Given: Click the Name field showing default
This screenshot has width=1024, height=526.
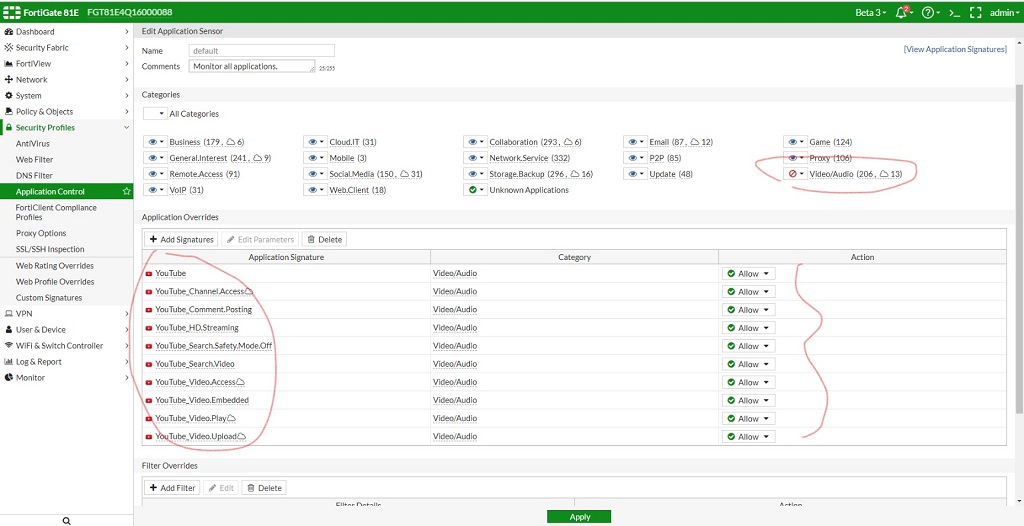Looking at the screenshot, I should click(x=261, y=50).
